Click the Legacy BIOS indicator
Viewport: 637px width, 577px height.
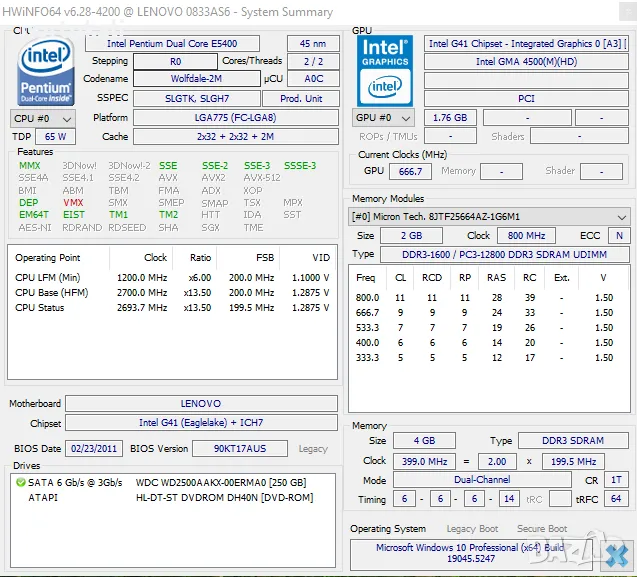[312, 449]
